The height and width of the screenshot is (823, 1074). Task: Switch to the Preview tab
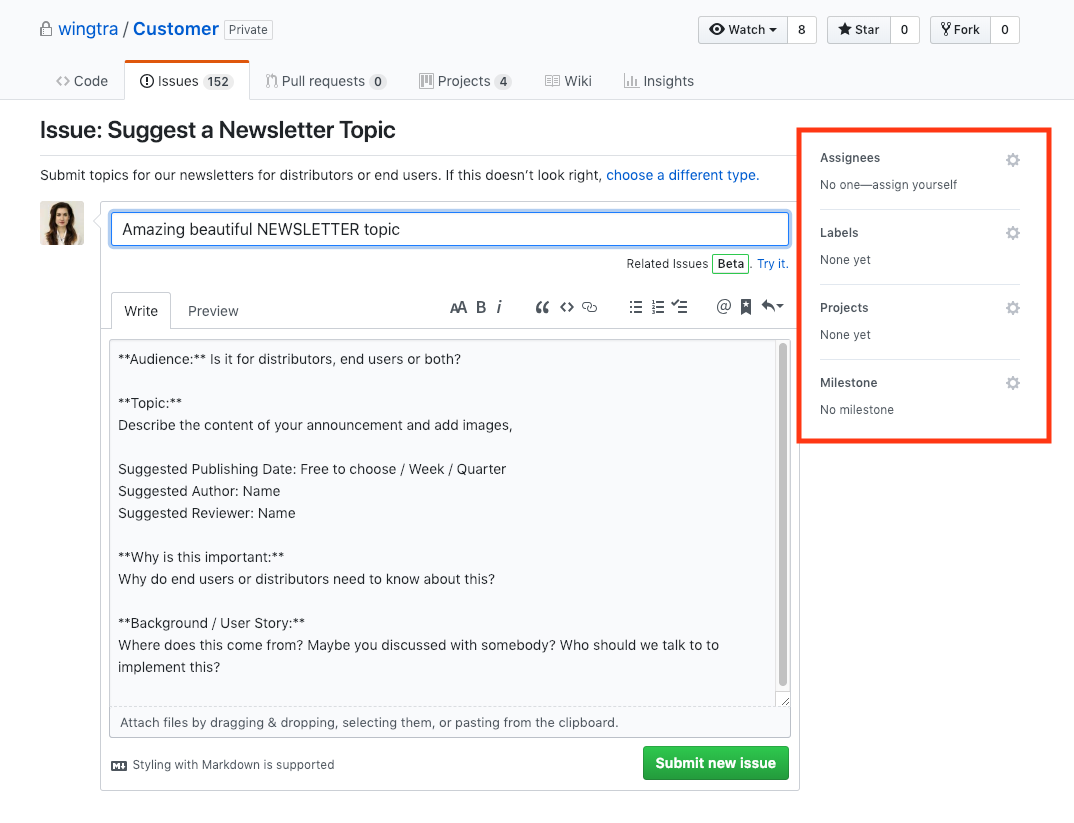click(213, 311)
